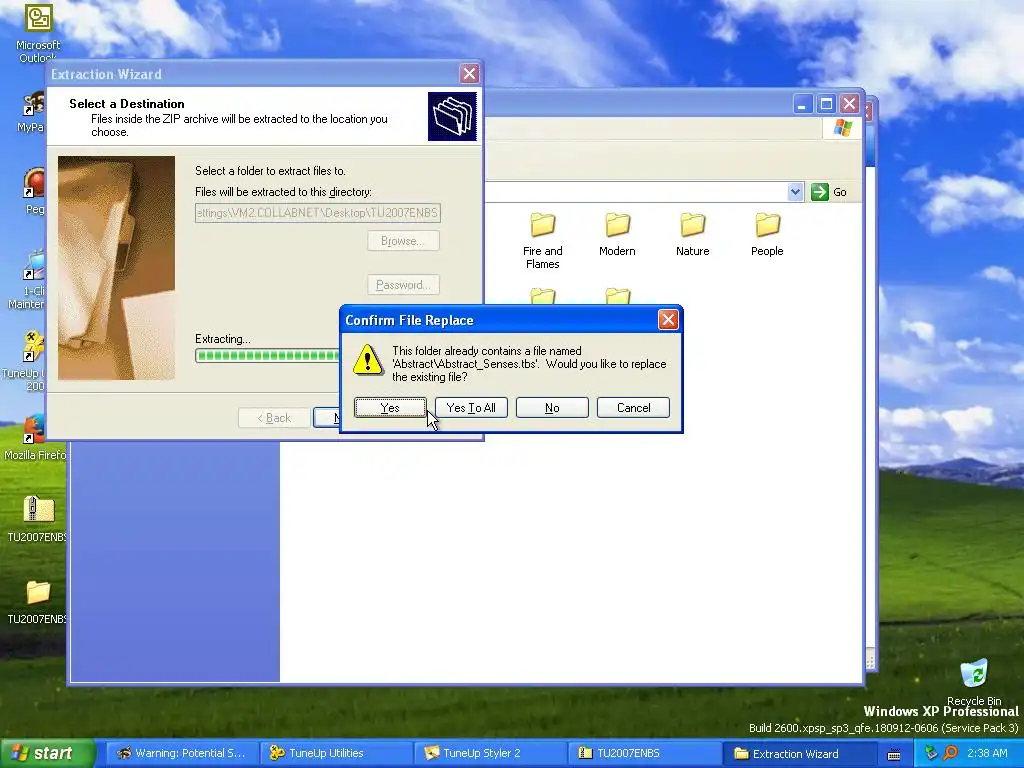Click the Password... button in Extraction Wizard
This screenshot has width=1024, height=768.
403,285
